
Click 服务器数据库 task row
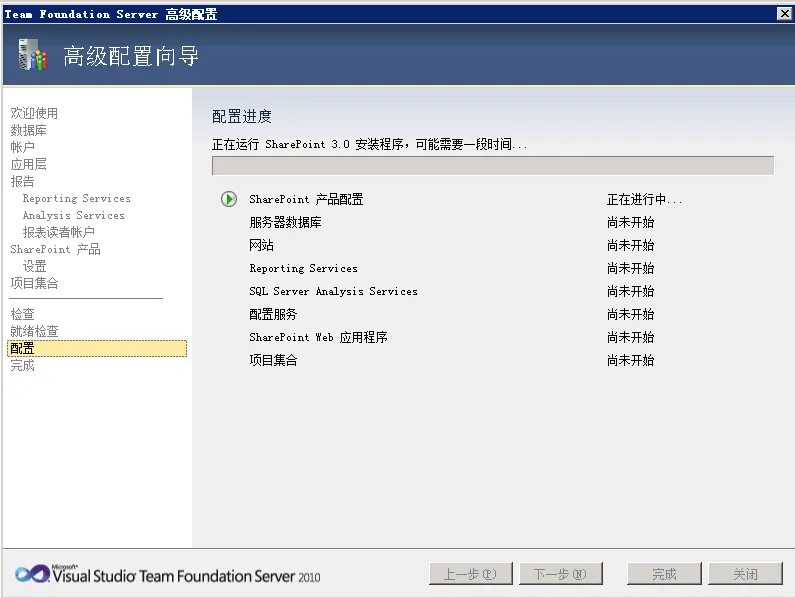285,222
